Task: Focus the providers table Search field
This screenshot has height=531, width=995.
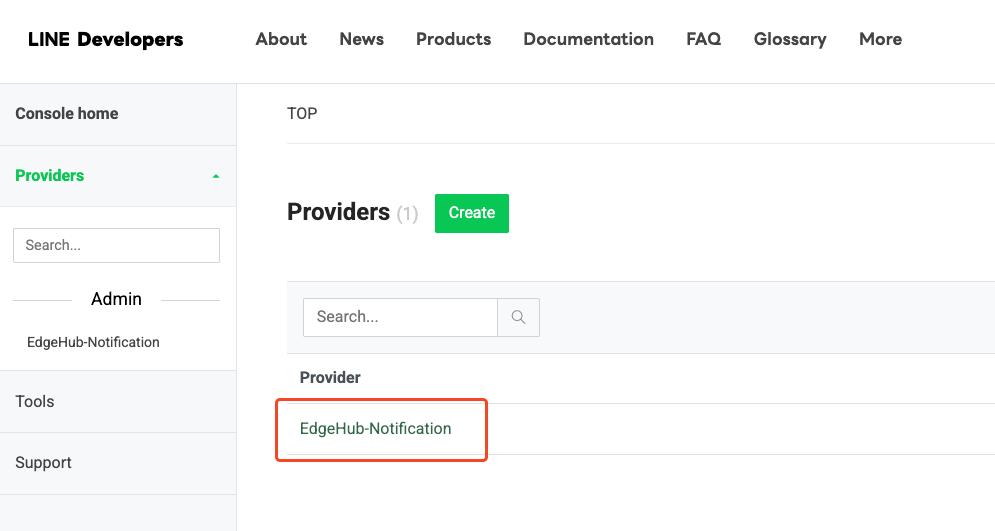Action: (400, 317)
